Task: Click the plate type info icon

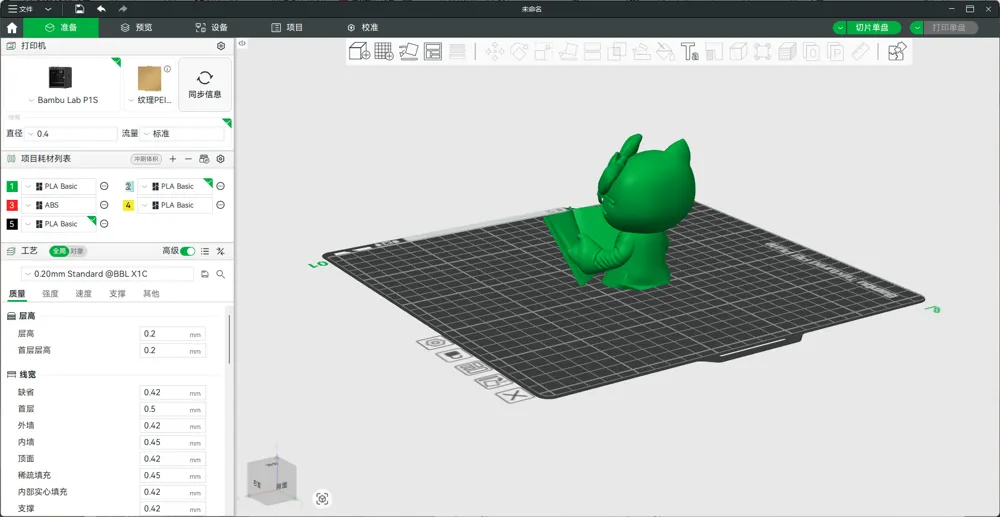Action: point(167,69)
